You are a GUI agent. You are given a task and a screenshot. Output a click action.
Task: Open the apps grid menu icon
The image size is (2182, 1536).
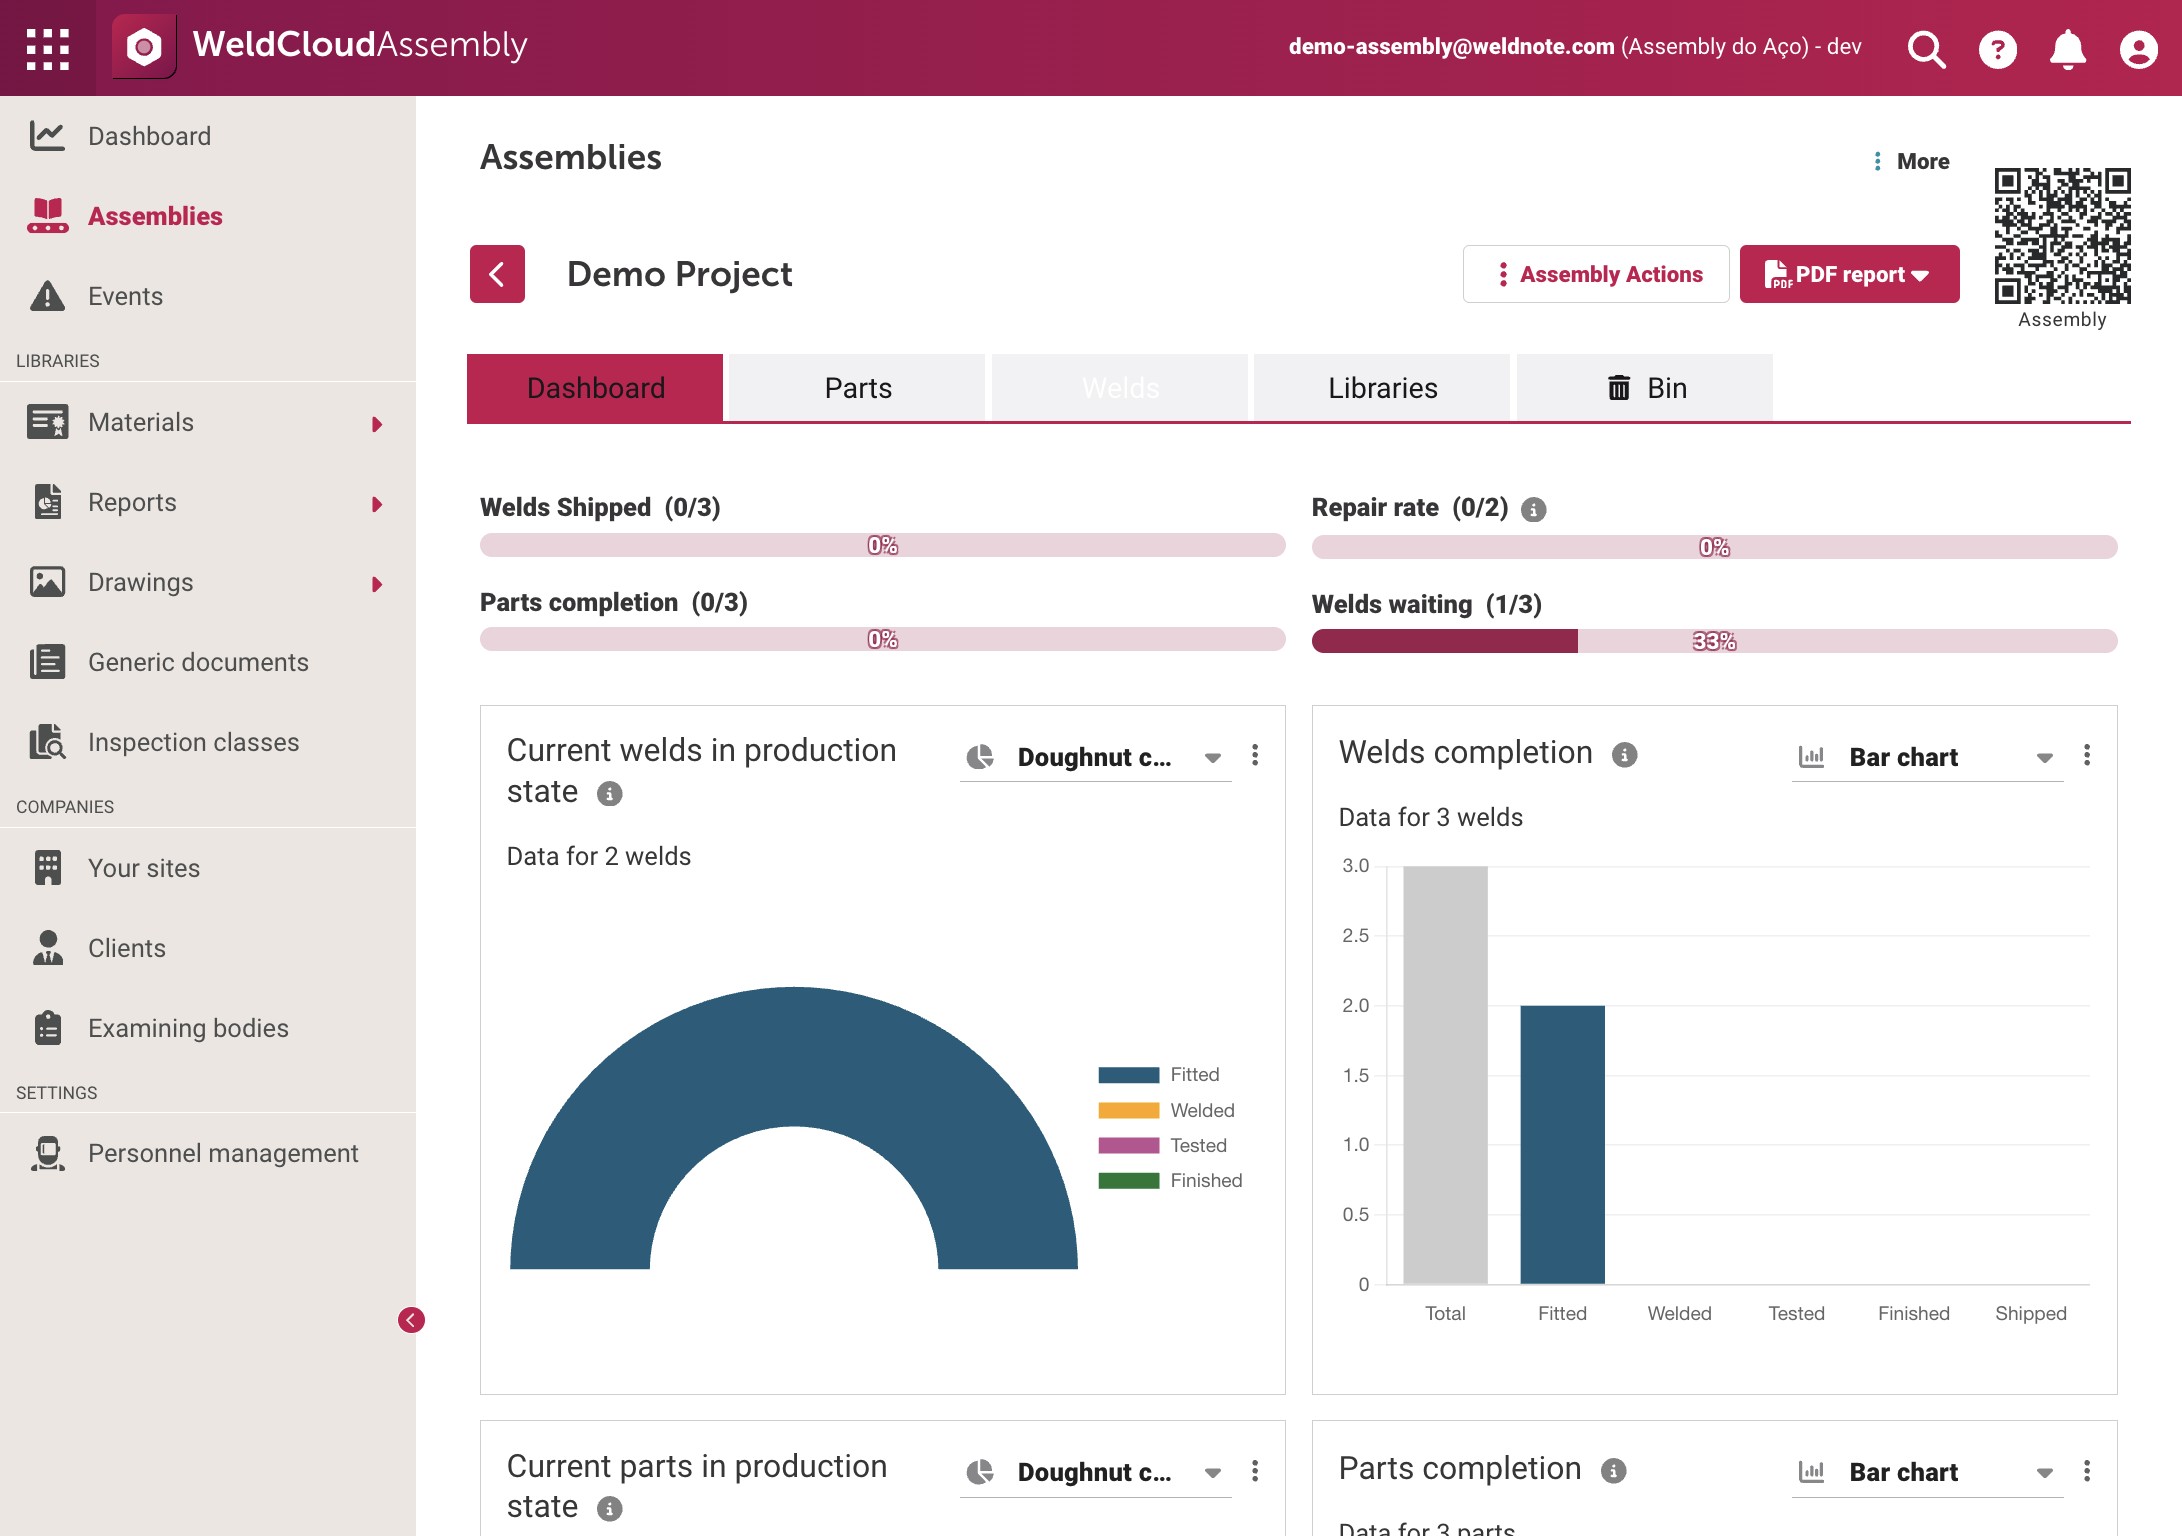pyautogui.click(x=47, y=48)
